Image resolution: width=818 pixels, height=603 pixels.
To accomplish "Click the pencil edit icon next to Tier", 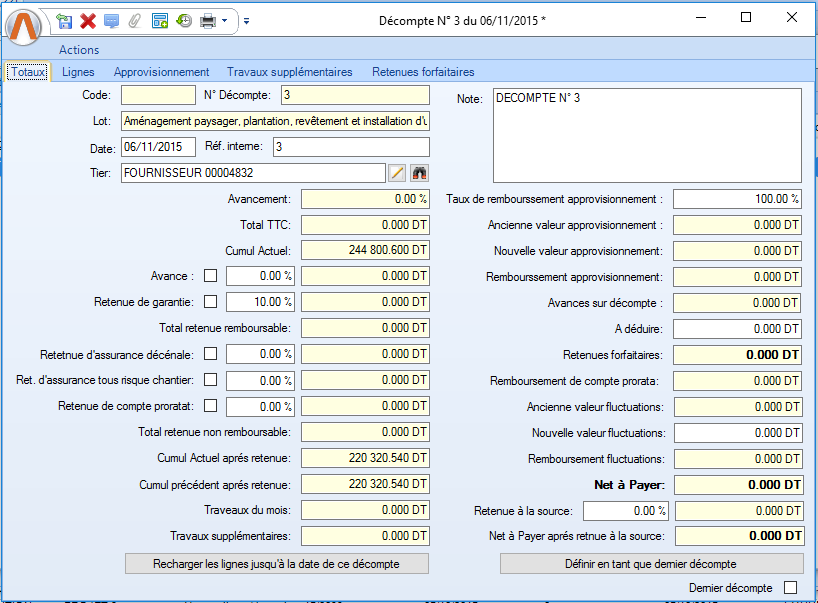I will [x=397, y=173].
